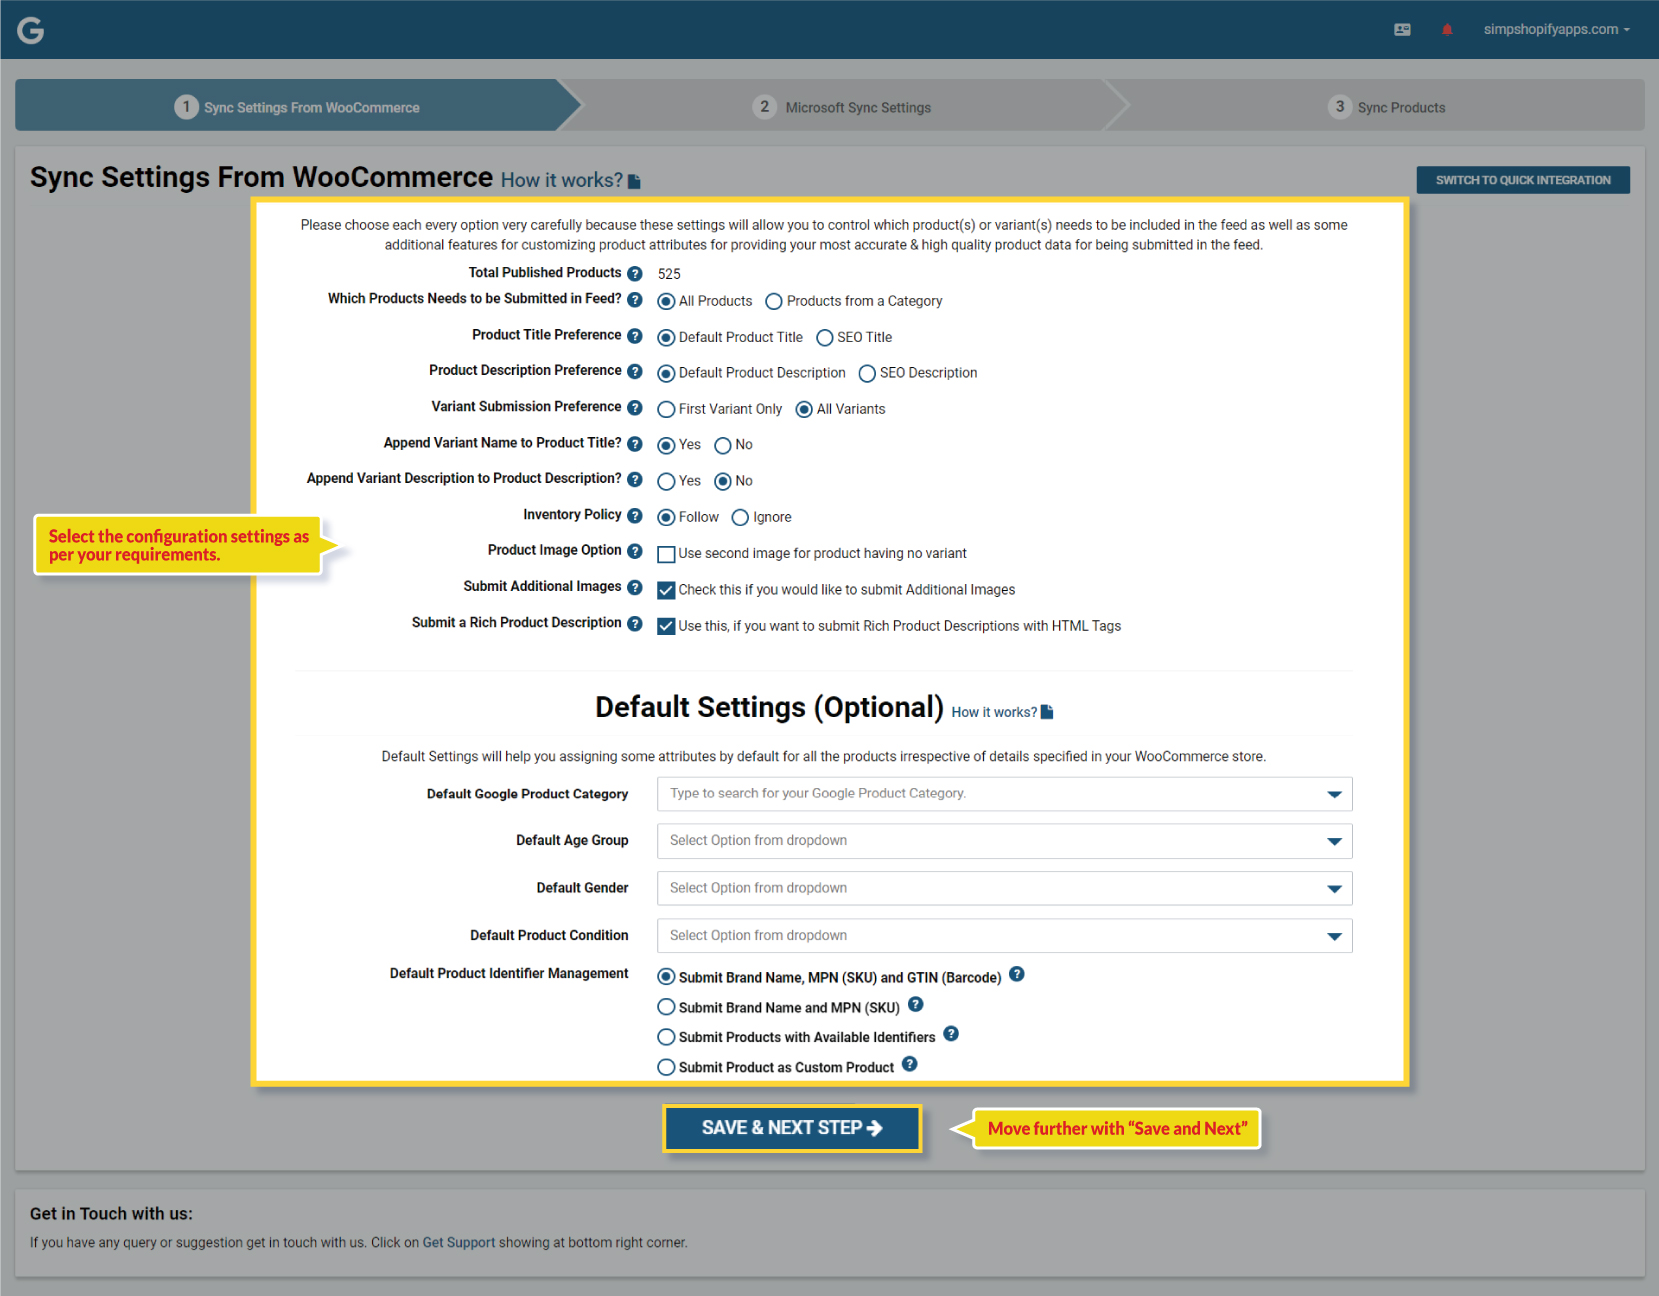Go to step 2 Microsoft Sync Settings

(842, 107)
